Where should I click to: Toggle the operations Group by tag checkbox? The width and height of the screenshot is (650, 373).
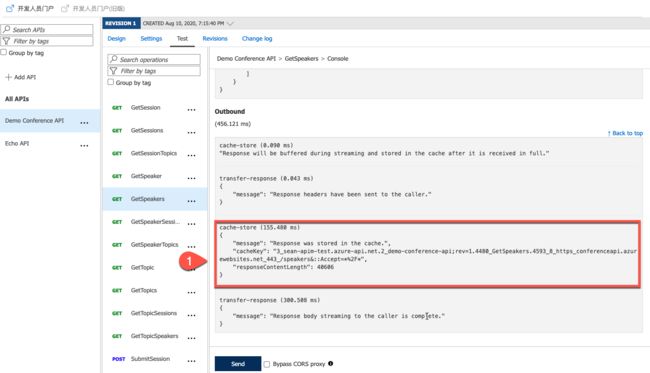[111, 82]
